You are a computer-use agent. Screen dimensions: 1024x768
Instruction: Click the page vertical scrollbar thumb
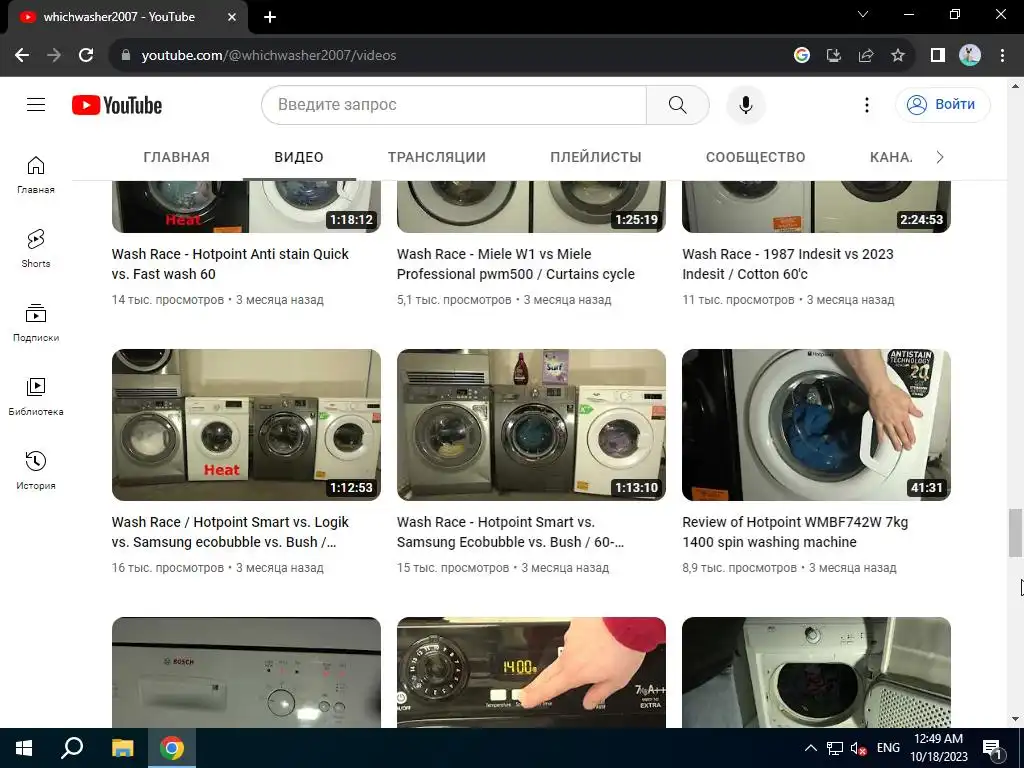(x=1015, y=533)
